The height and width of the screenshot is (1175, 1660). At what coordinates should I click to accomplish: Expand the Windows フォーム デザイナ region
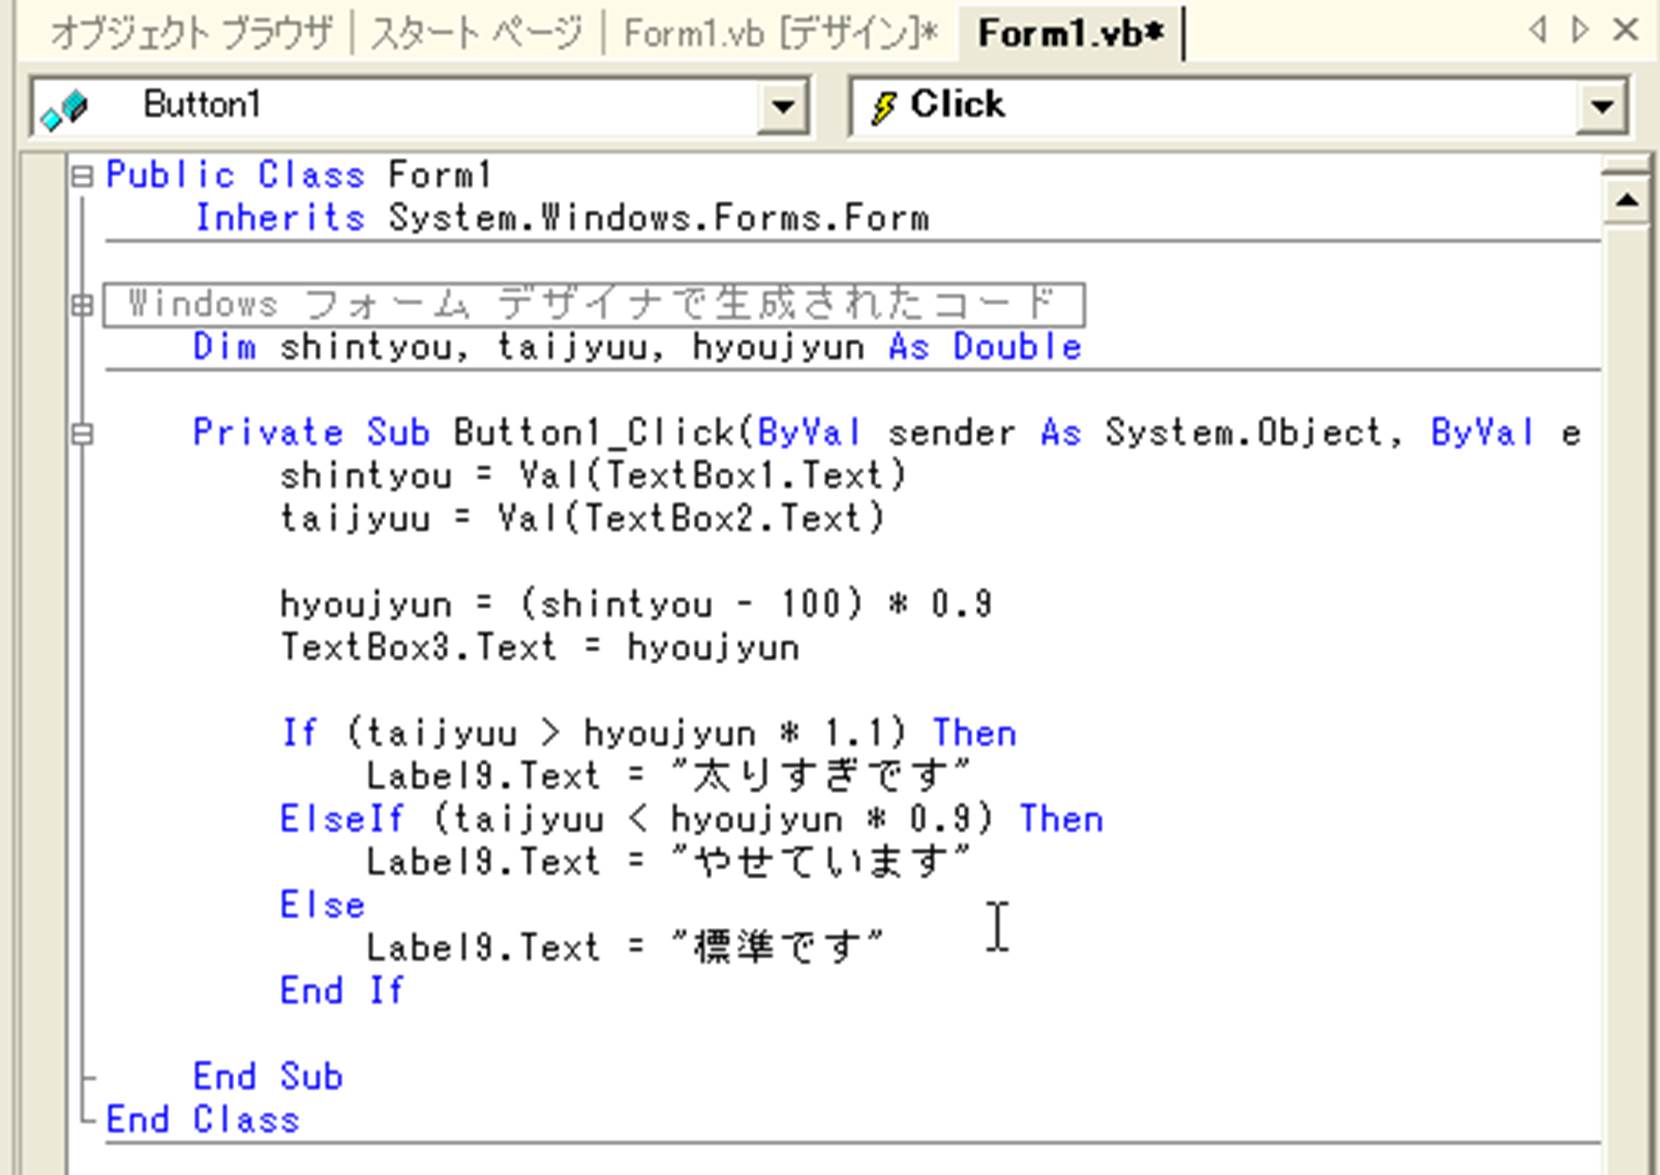click(82, 305)
